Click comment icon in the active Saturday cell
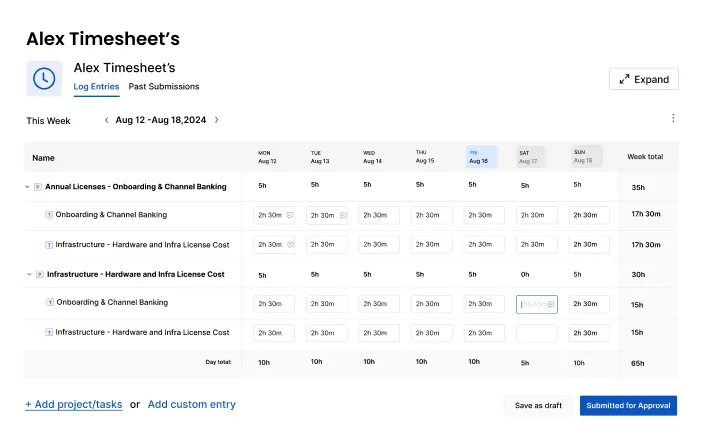The width and height of the screenshot is (710, 445). (552, 304)
